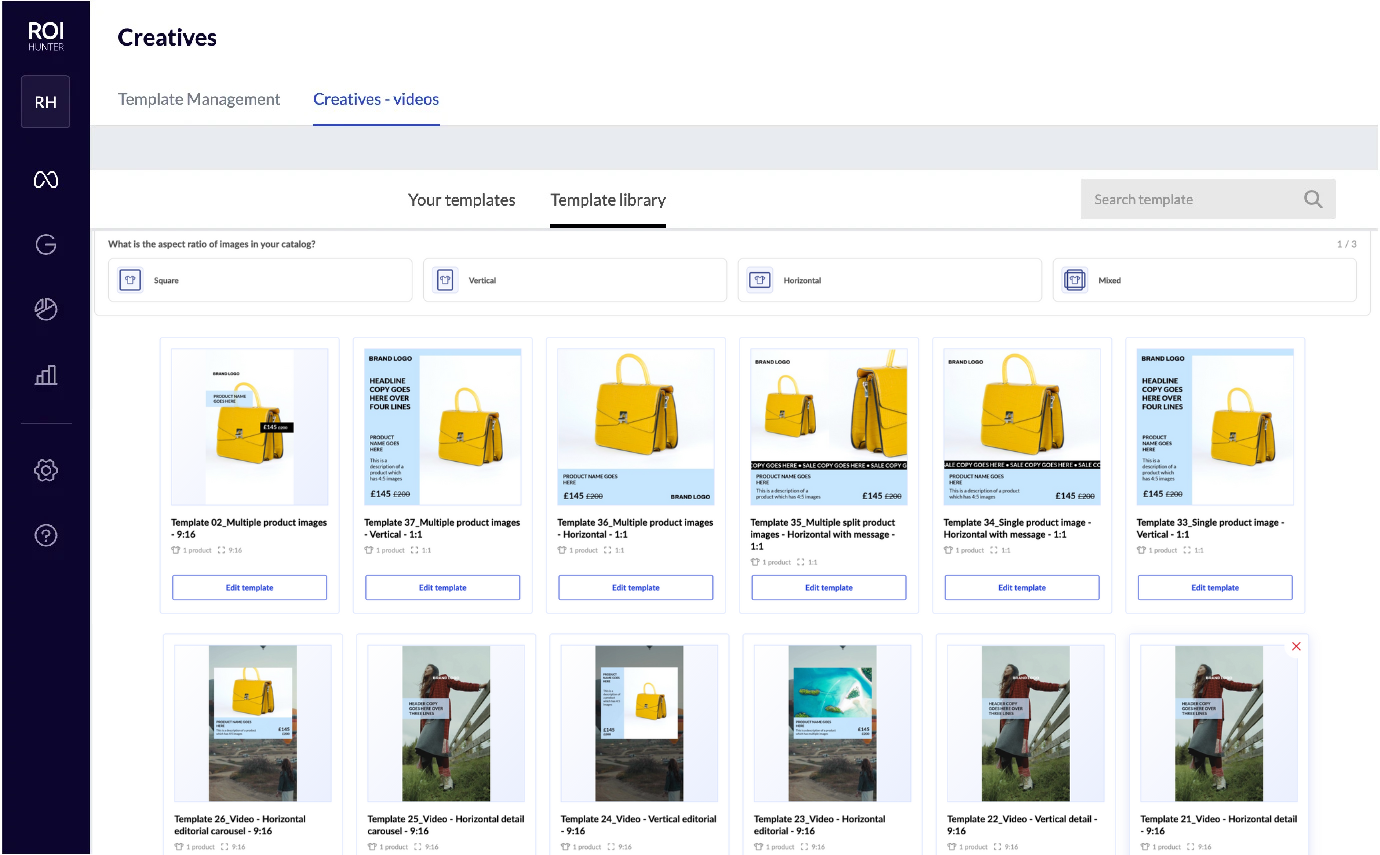Choose Mixed catalog image ratio

(1205, 280)
